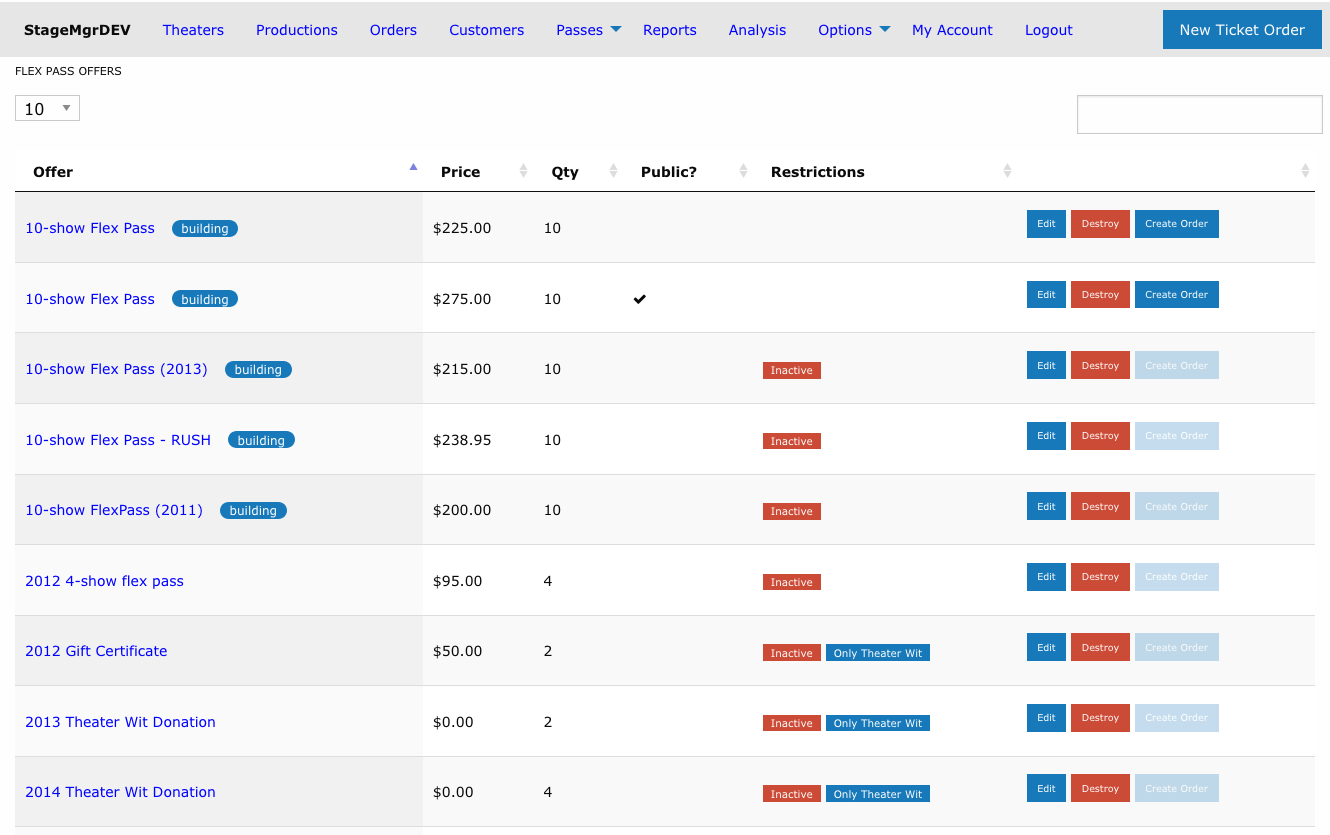Click the building tag on 10-show Flex Pass (2013)
The image size is (1330, 835).
258,369
